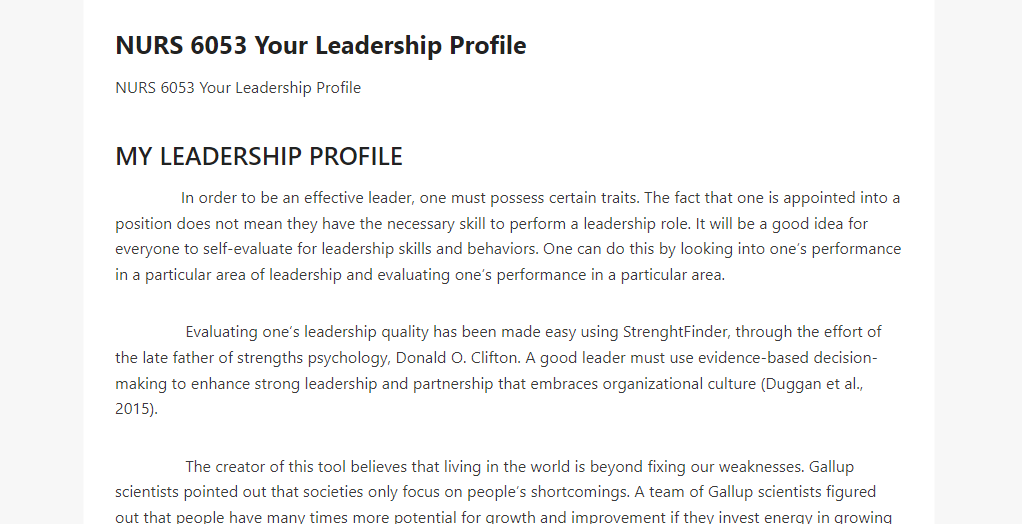
Task: Click the phrase 'appointed into a'
Action: point(841,198)
